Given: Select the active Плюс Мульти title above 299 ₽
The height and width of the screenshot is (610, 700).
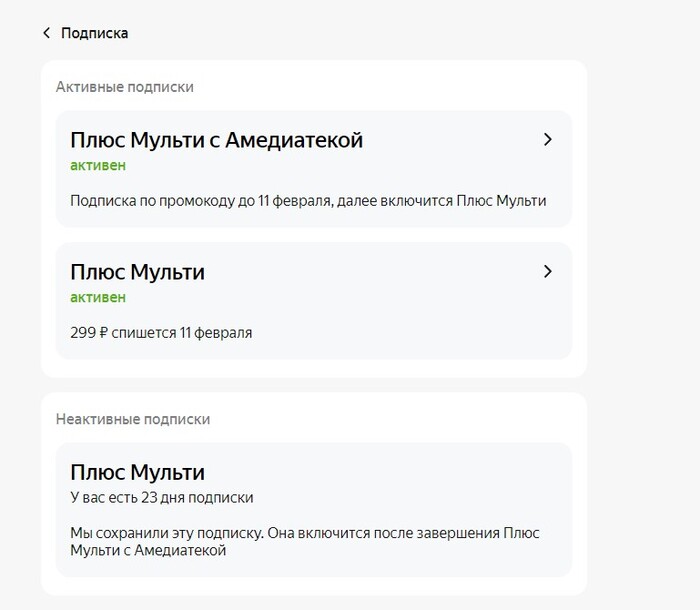Looking at the screenshot, I should coord(137,271).
